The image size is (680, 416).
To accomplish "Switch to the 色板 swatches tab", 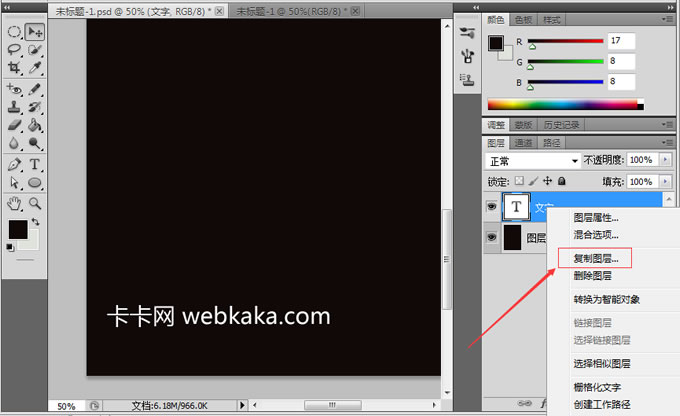I will [523, 20].
